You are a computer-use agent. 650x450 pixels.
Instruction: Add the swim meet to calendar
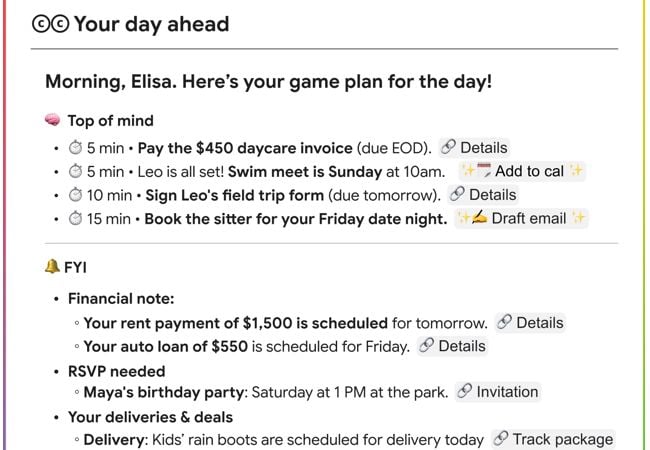tap(520, 171)
